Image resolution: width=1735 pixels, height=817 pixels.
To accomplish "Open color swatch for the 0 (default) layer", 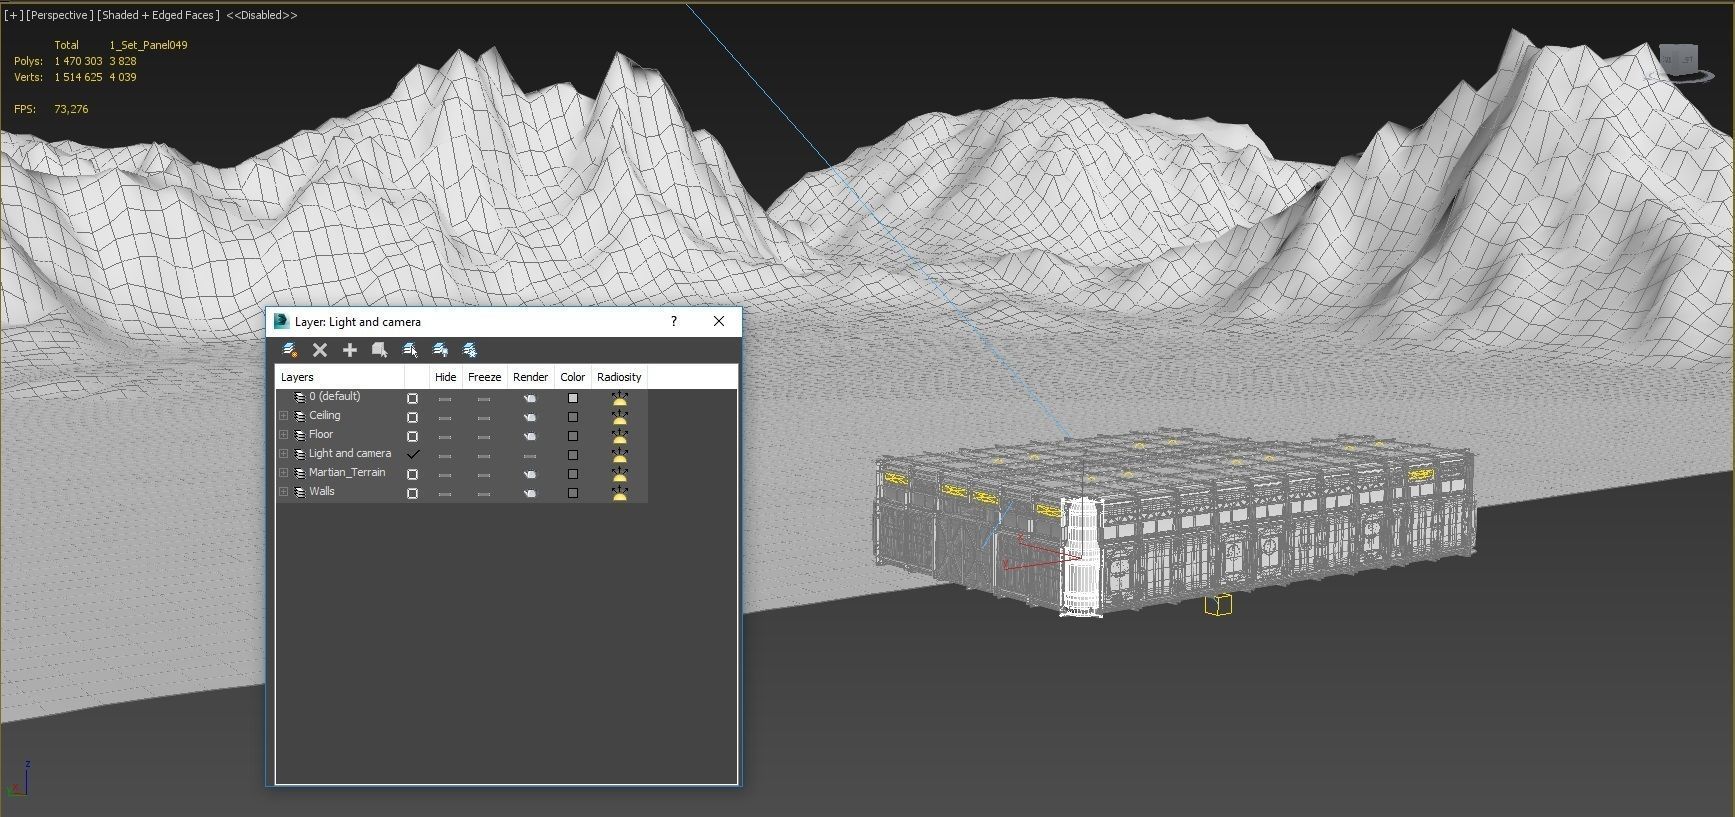I will pyautogui.click(x=573, y=398).
